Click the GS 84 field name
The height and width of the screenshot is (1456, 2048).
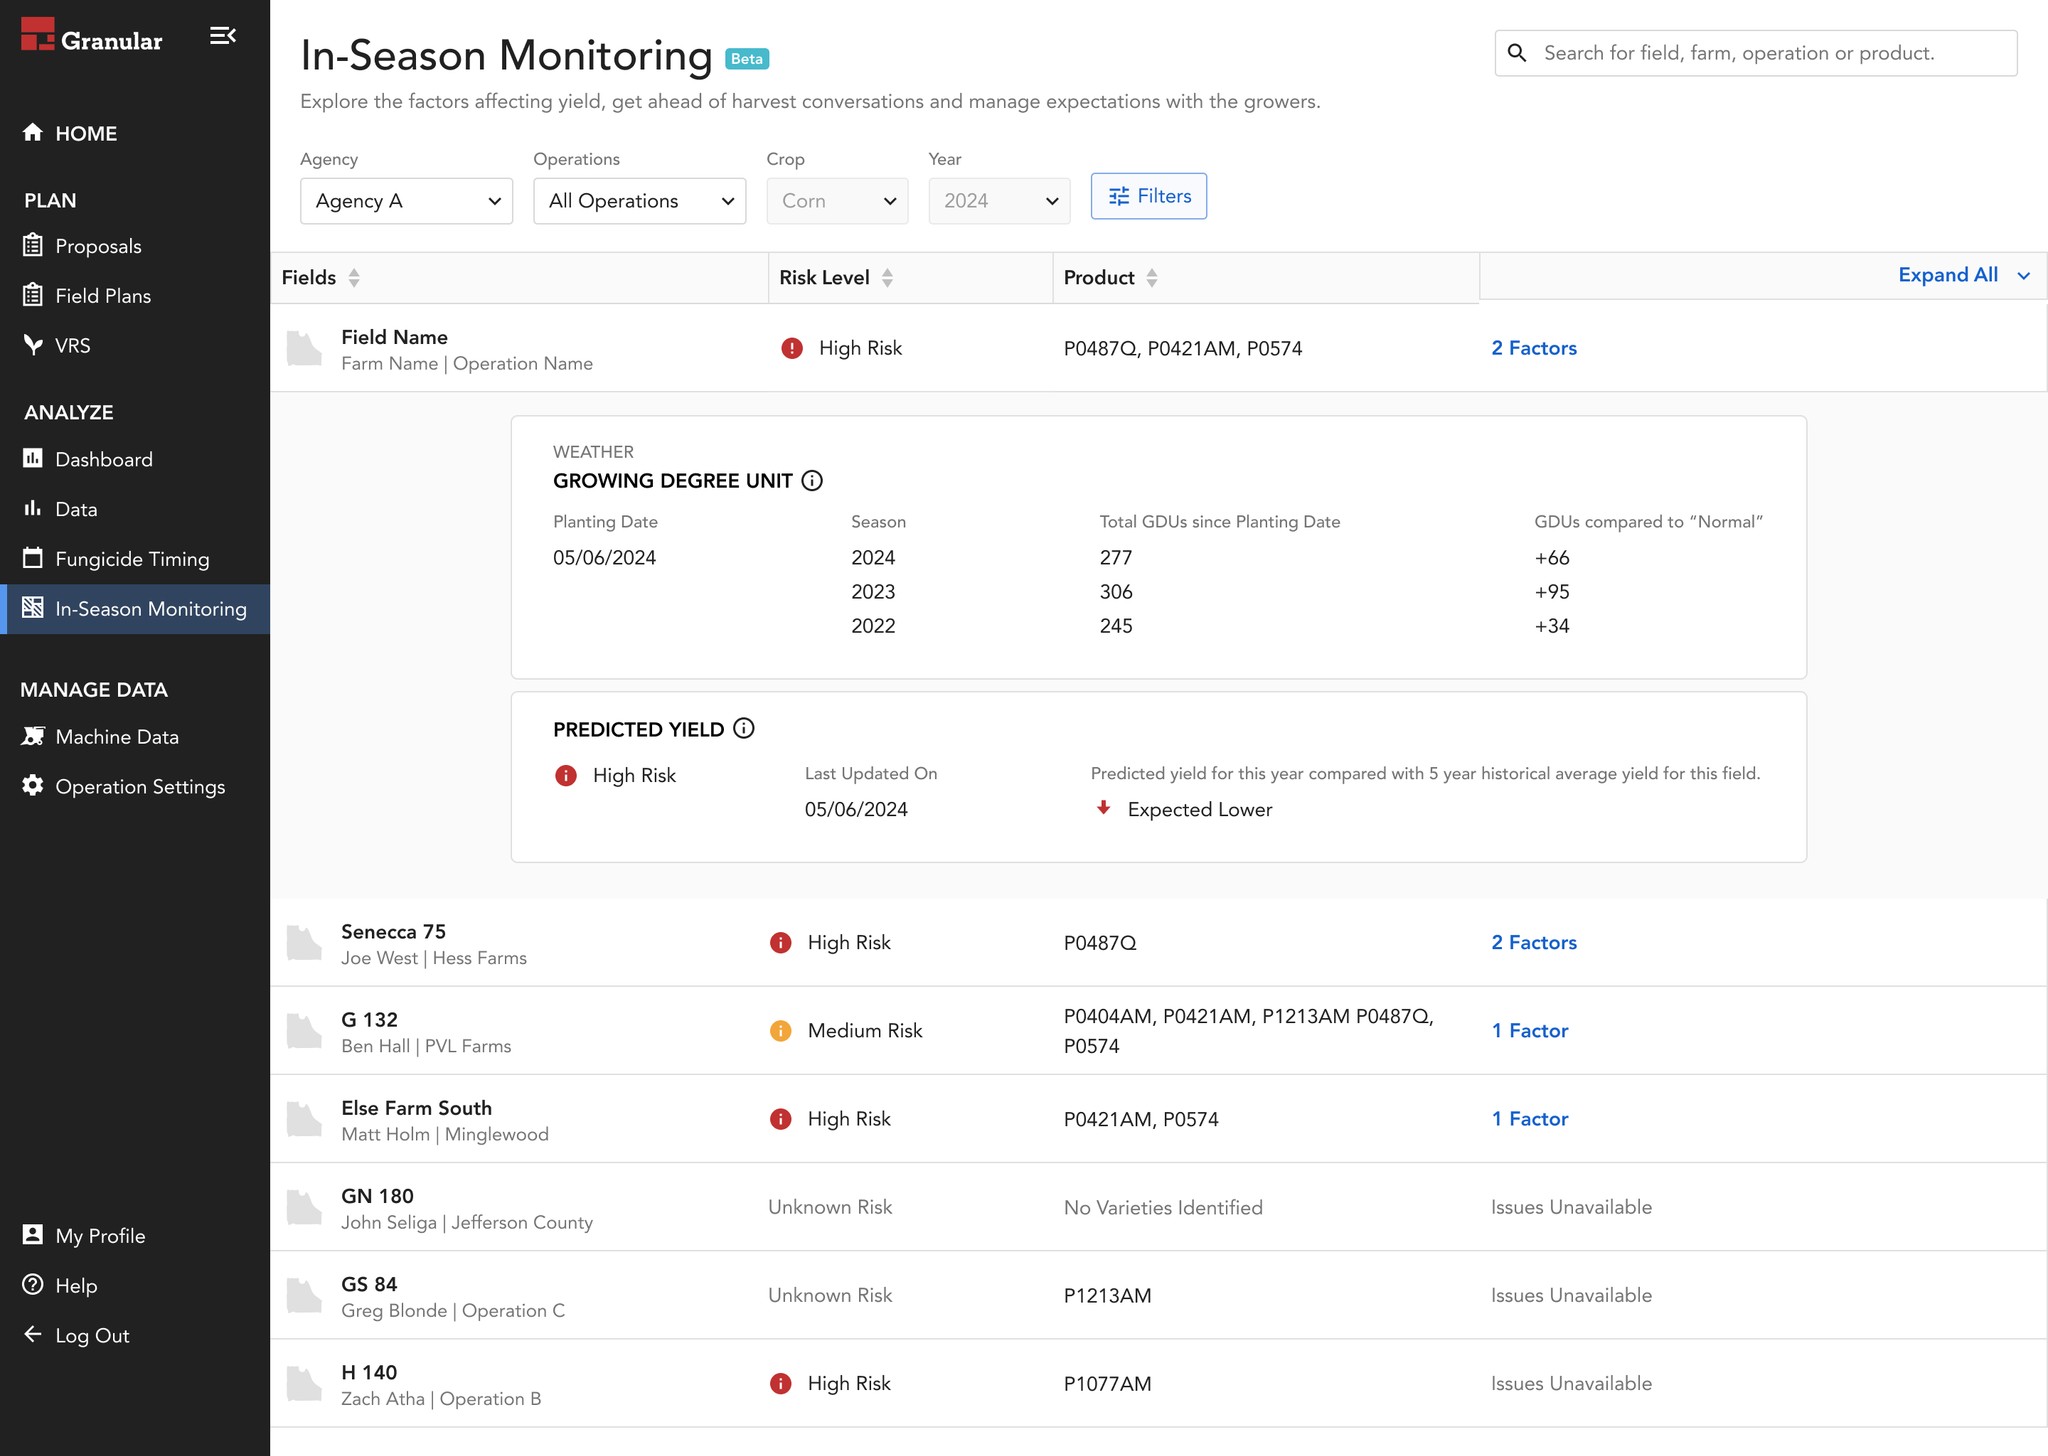(369, 1284)
